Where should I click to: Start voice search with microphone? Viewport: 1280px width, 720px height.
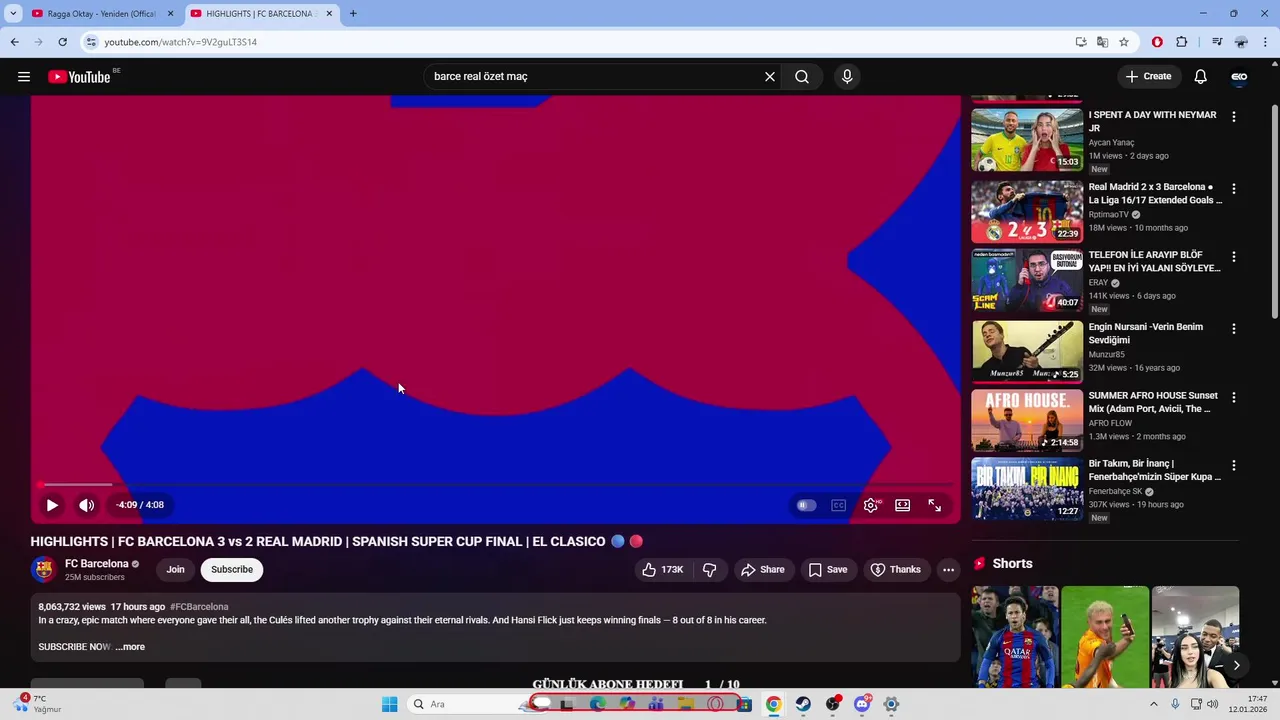tap(847, 77)
